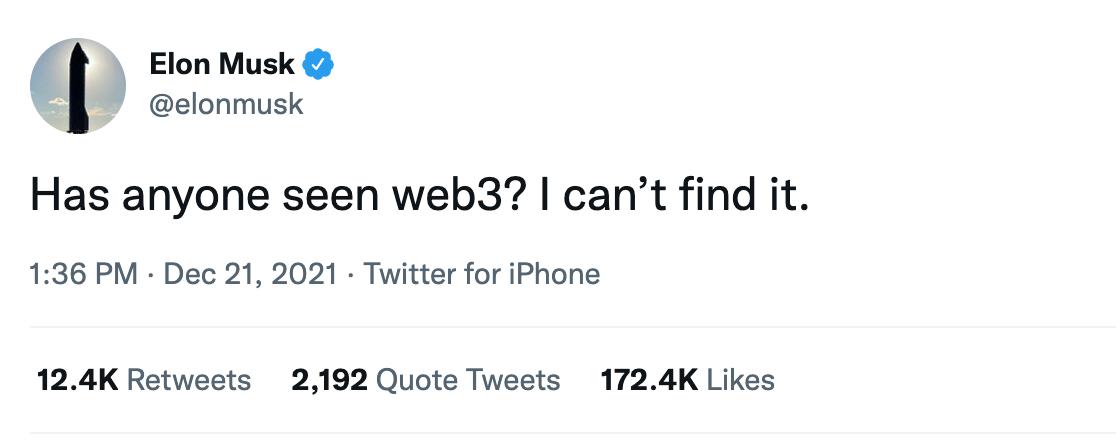Click the word Musk in display name
1116x448 pixels.
(x=258, y=65)
